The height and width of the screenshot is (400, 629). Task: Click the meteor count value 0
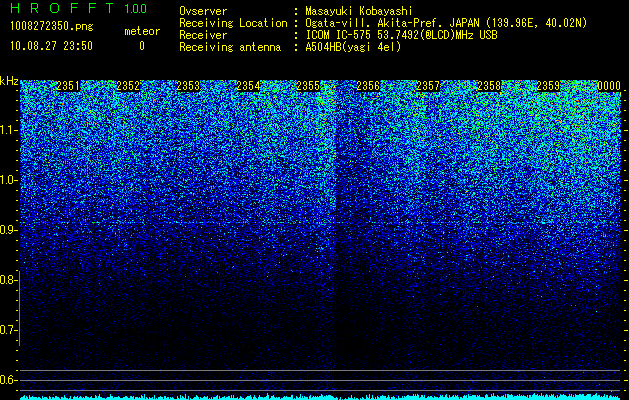coord(142,46)
